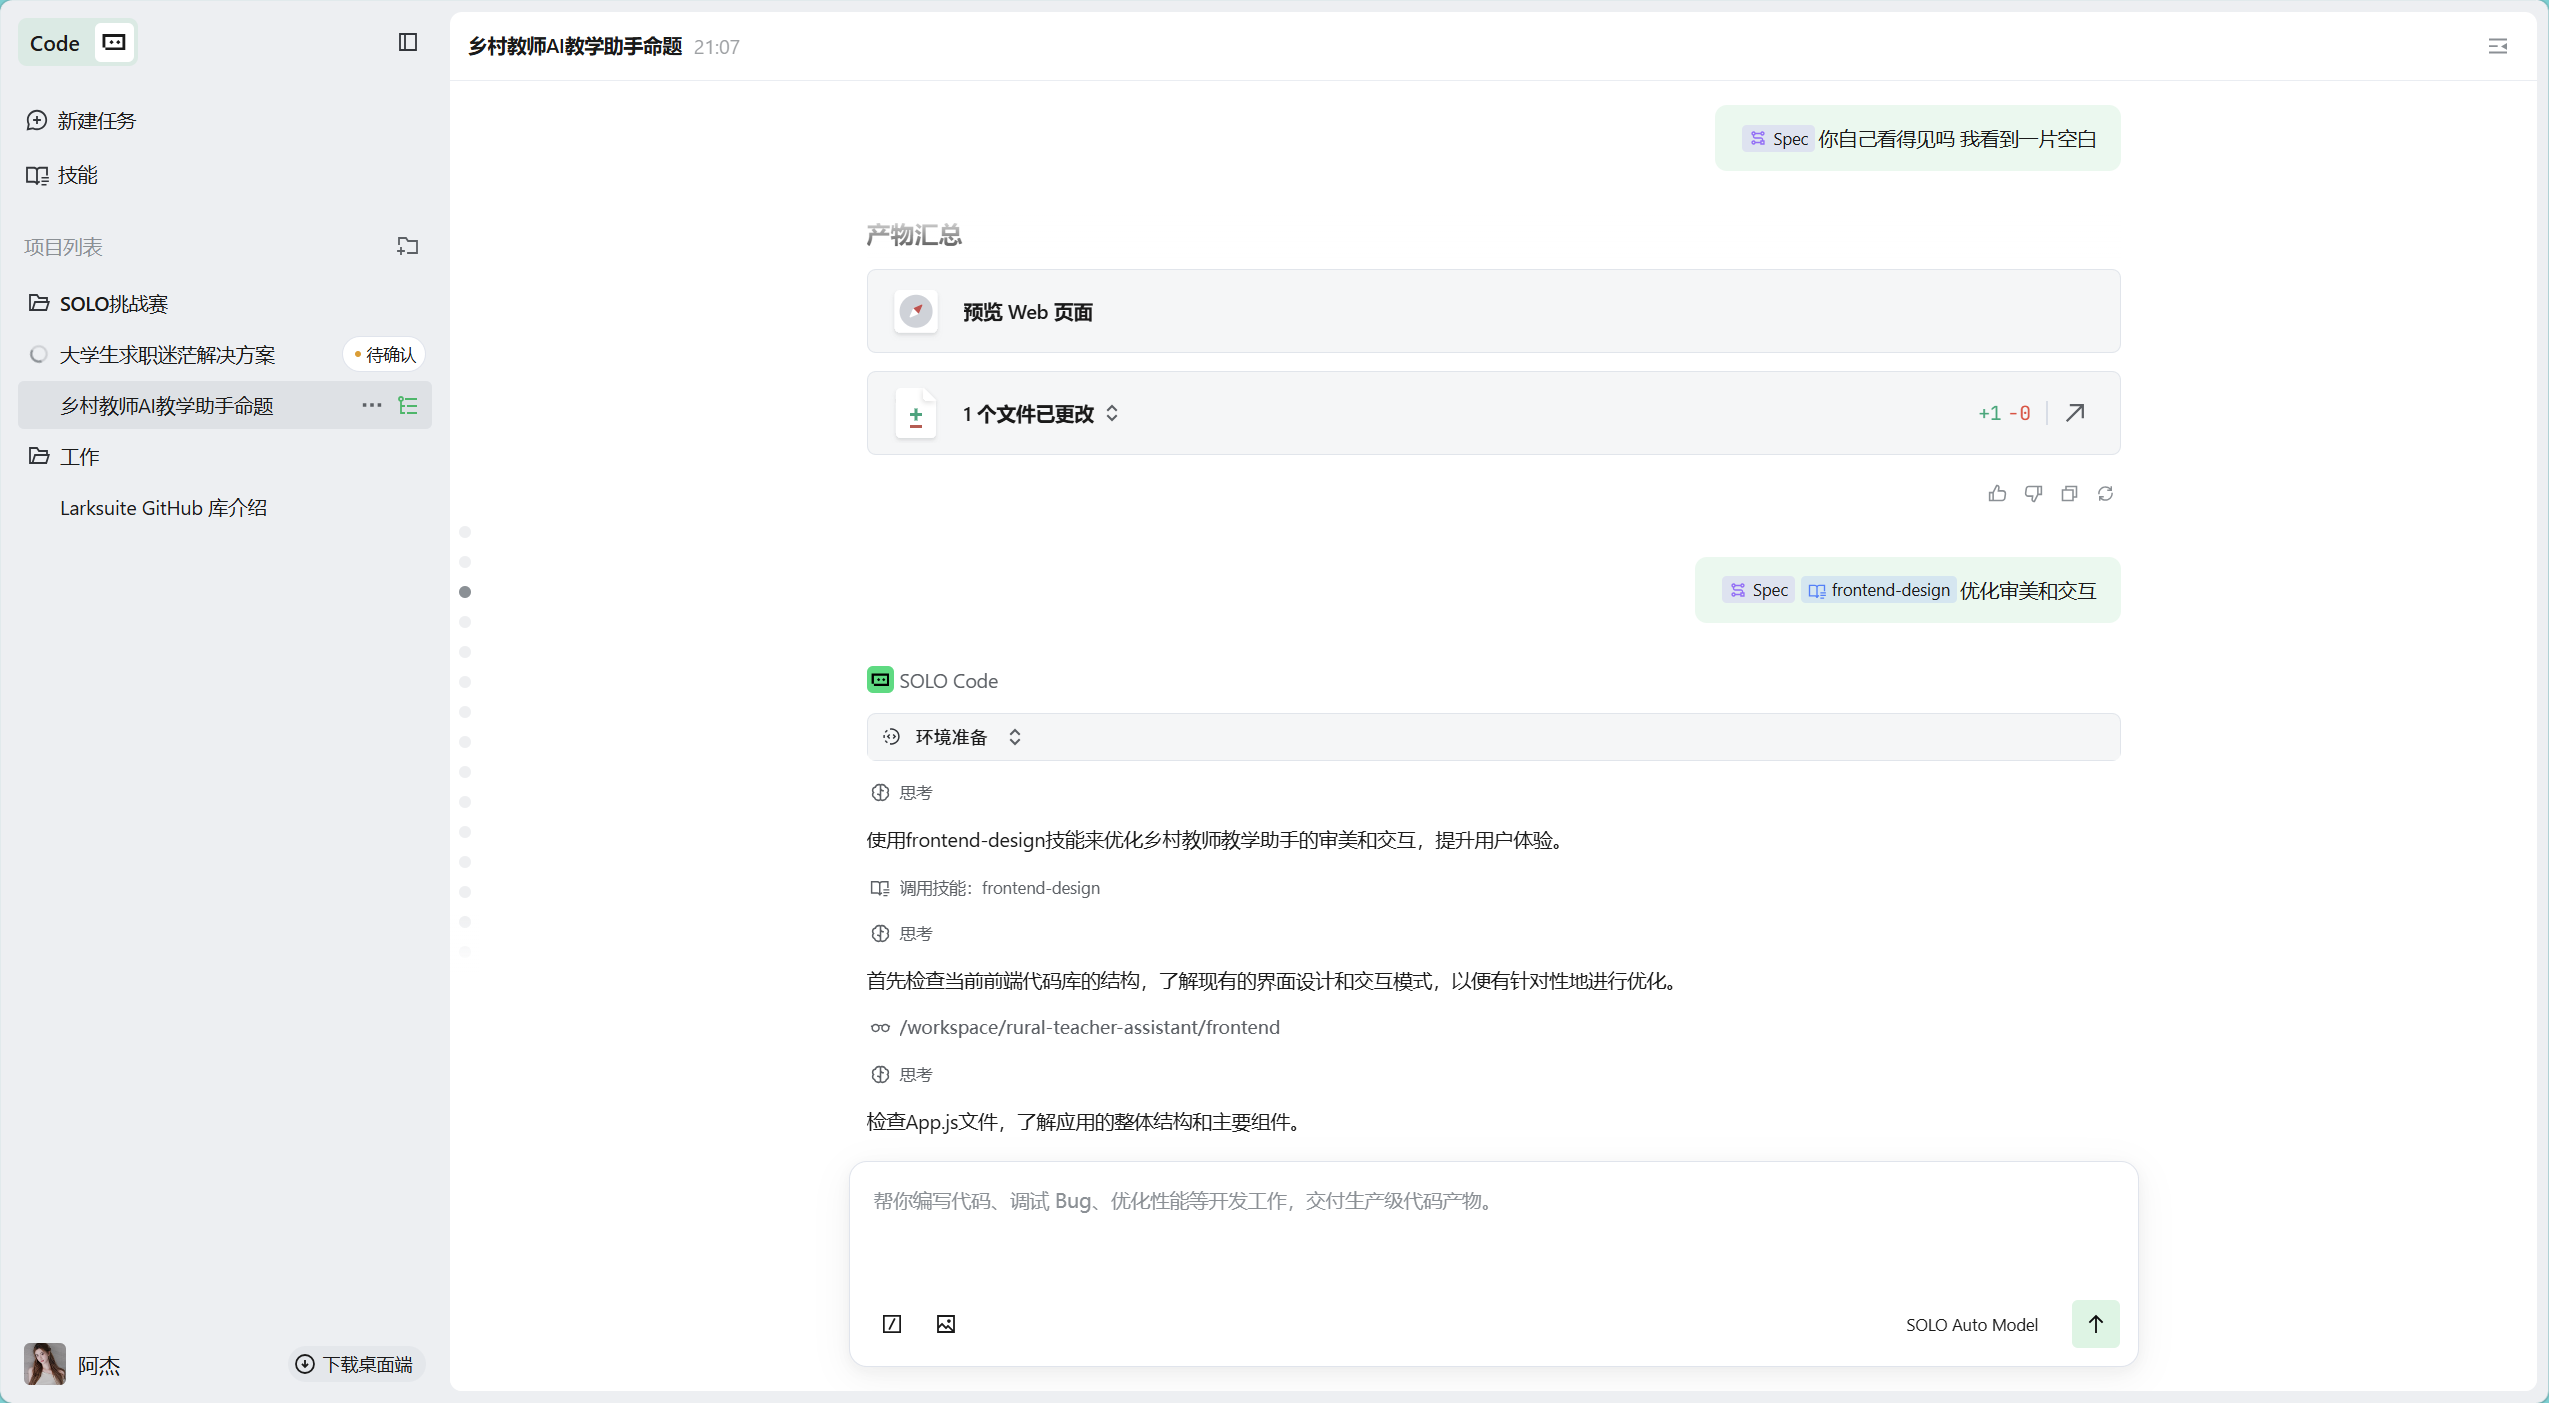Toggle the right panel at top right
The width and height of the screenshot is (2549, 1403).
tap(2497, 46)
